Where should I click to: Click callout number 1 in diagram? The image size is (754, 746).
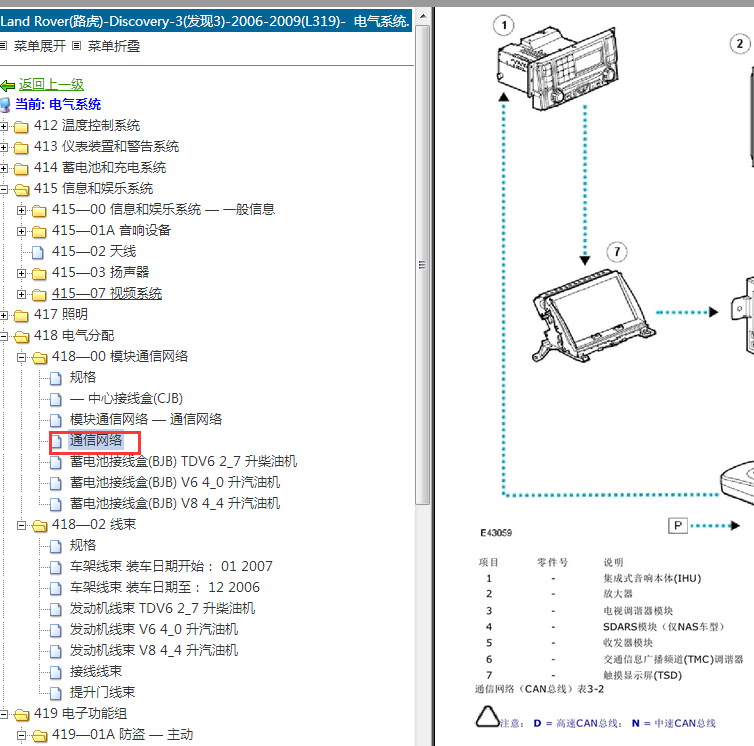503,25
